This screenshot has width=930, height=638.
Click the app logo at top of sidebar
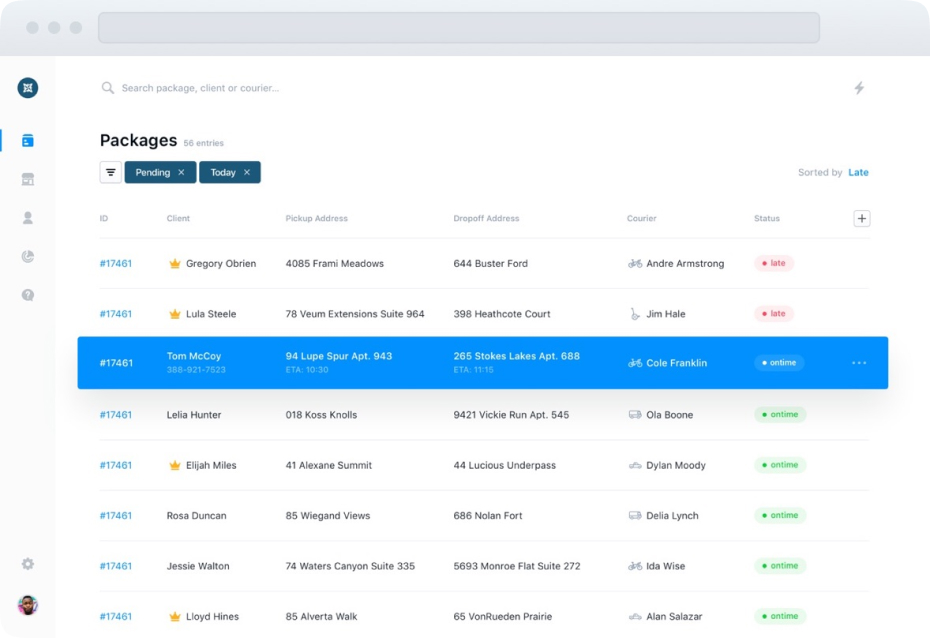pos(28,88)
